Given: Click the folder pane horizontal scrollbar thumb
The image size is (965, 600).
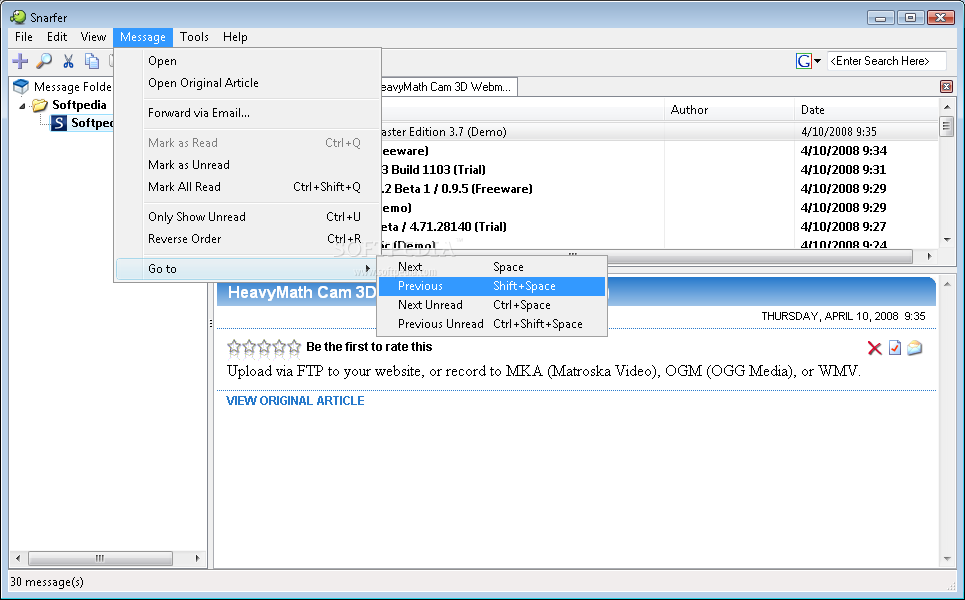Looking at the screenshot, I should tap(100, 558).
